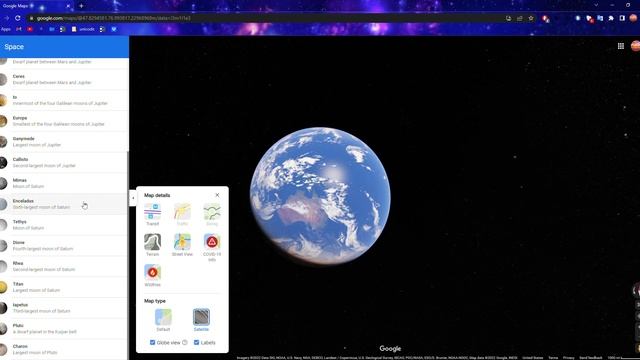Click Send feedback in map footer
The width and height of the screenshot is (640, 360).
[591, 358]
